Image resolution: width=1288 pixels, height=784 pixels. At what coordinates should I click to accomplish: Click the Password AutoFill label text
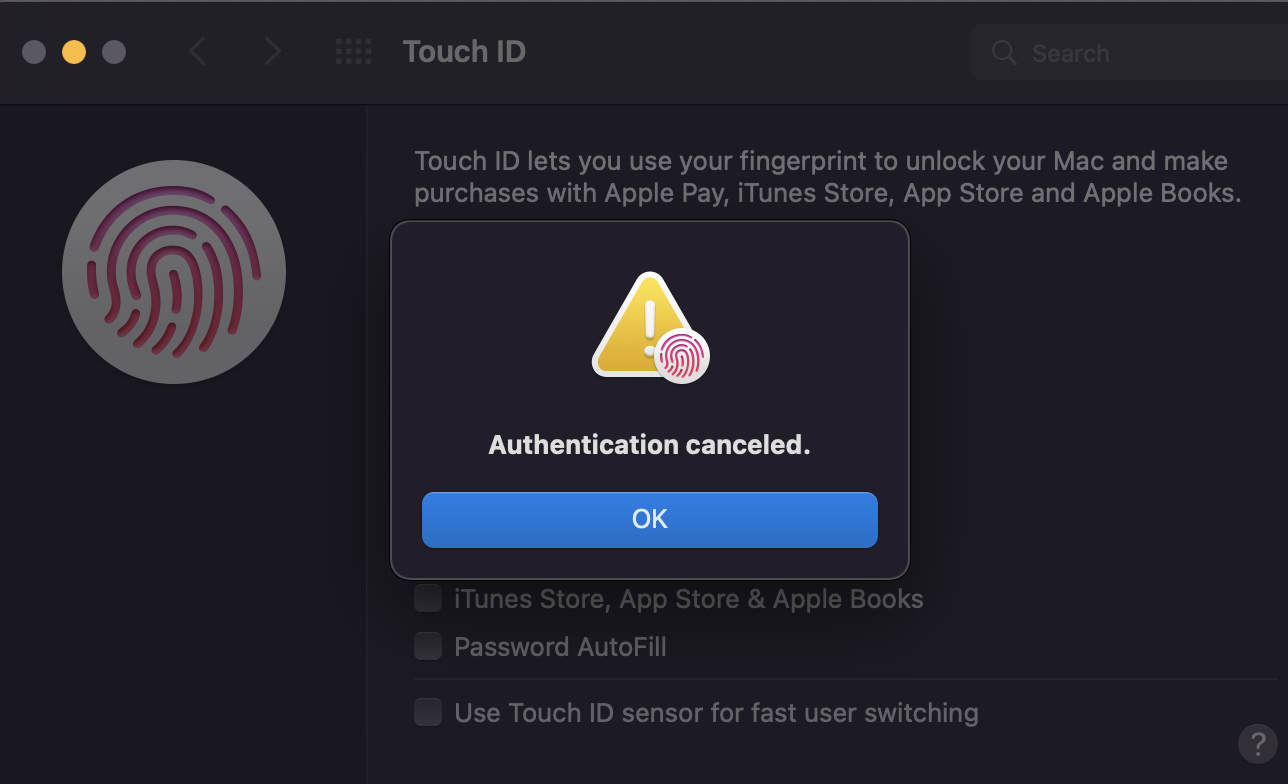point(560,645)
